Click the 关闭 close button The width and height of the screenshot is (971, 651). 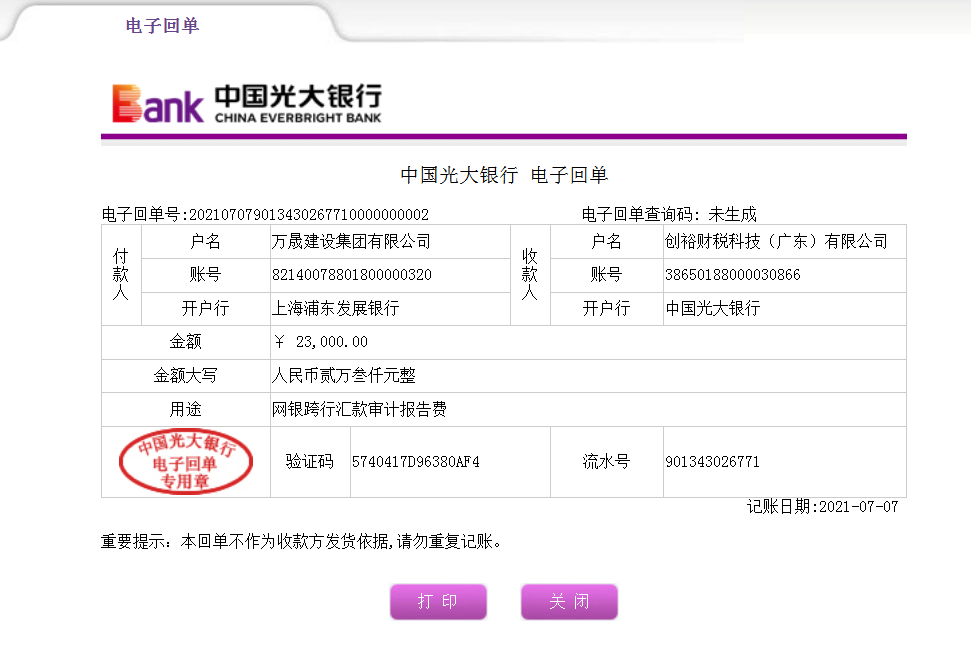[x=570, y=601]
